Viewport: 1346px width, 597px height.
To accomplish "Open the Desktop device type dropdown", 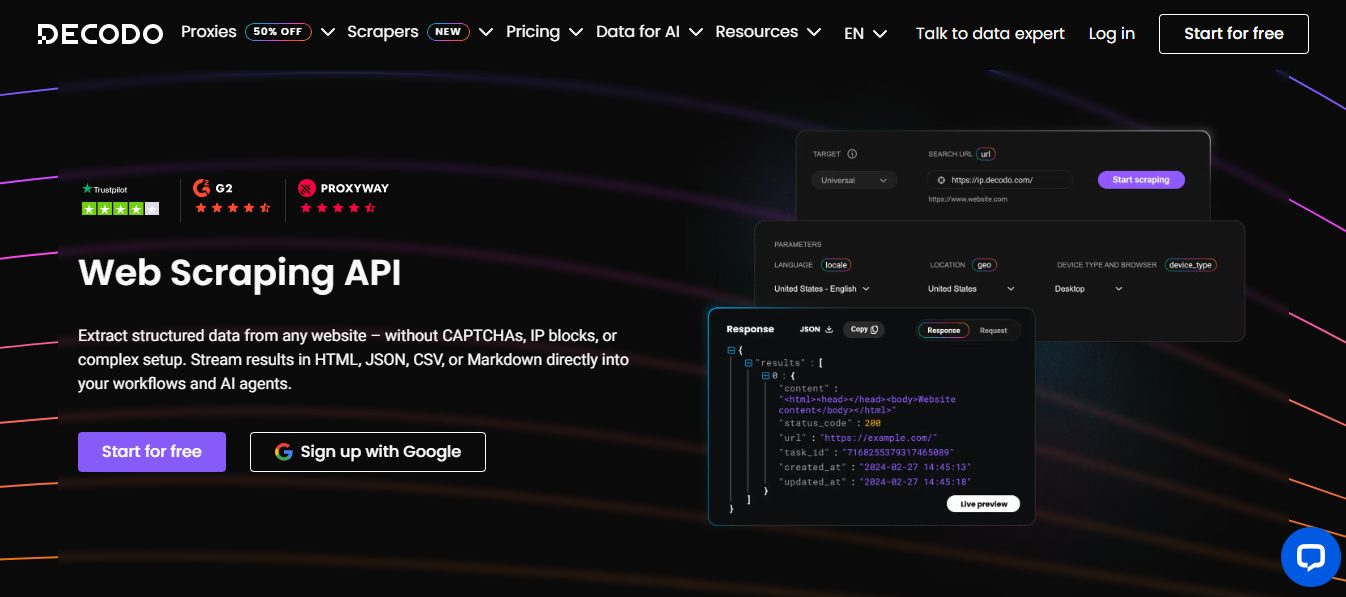I will (x=1089, y=289).
